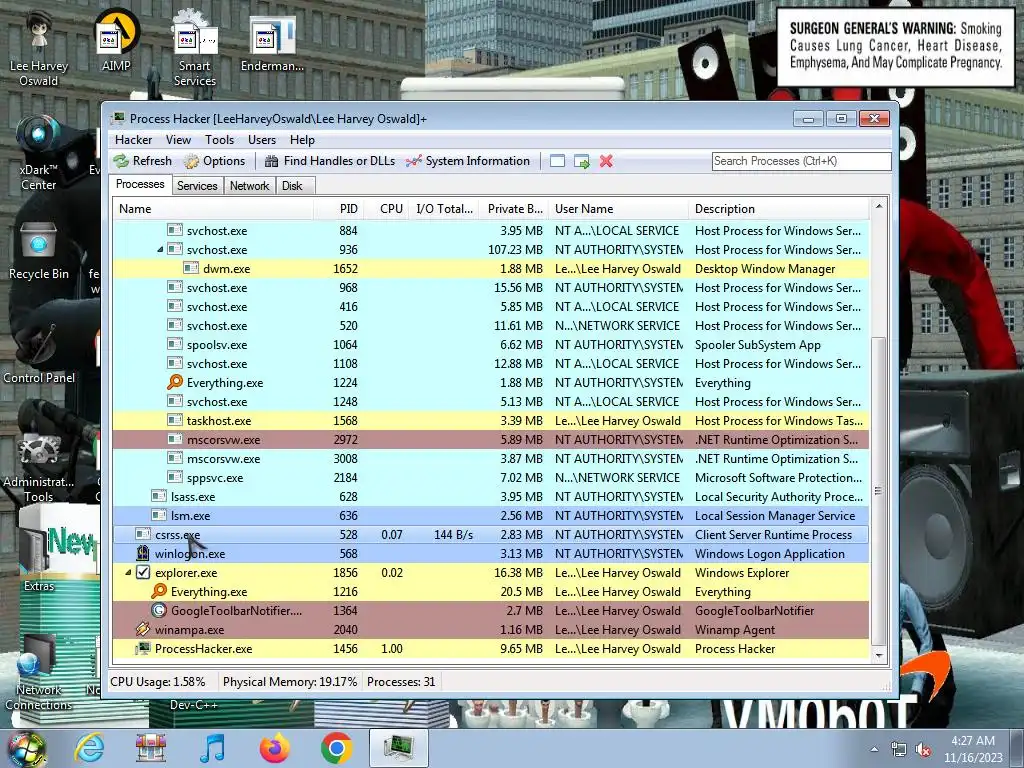
Task: Select the lsm.exe process row
Action: click(x=491, y=515)
